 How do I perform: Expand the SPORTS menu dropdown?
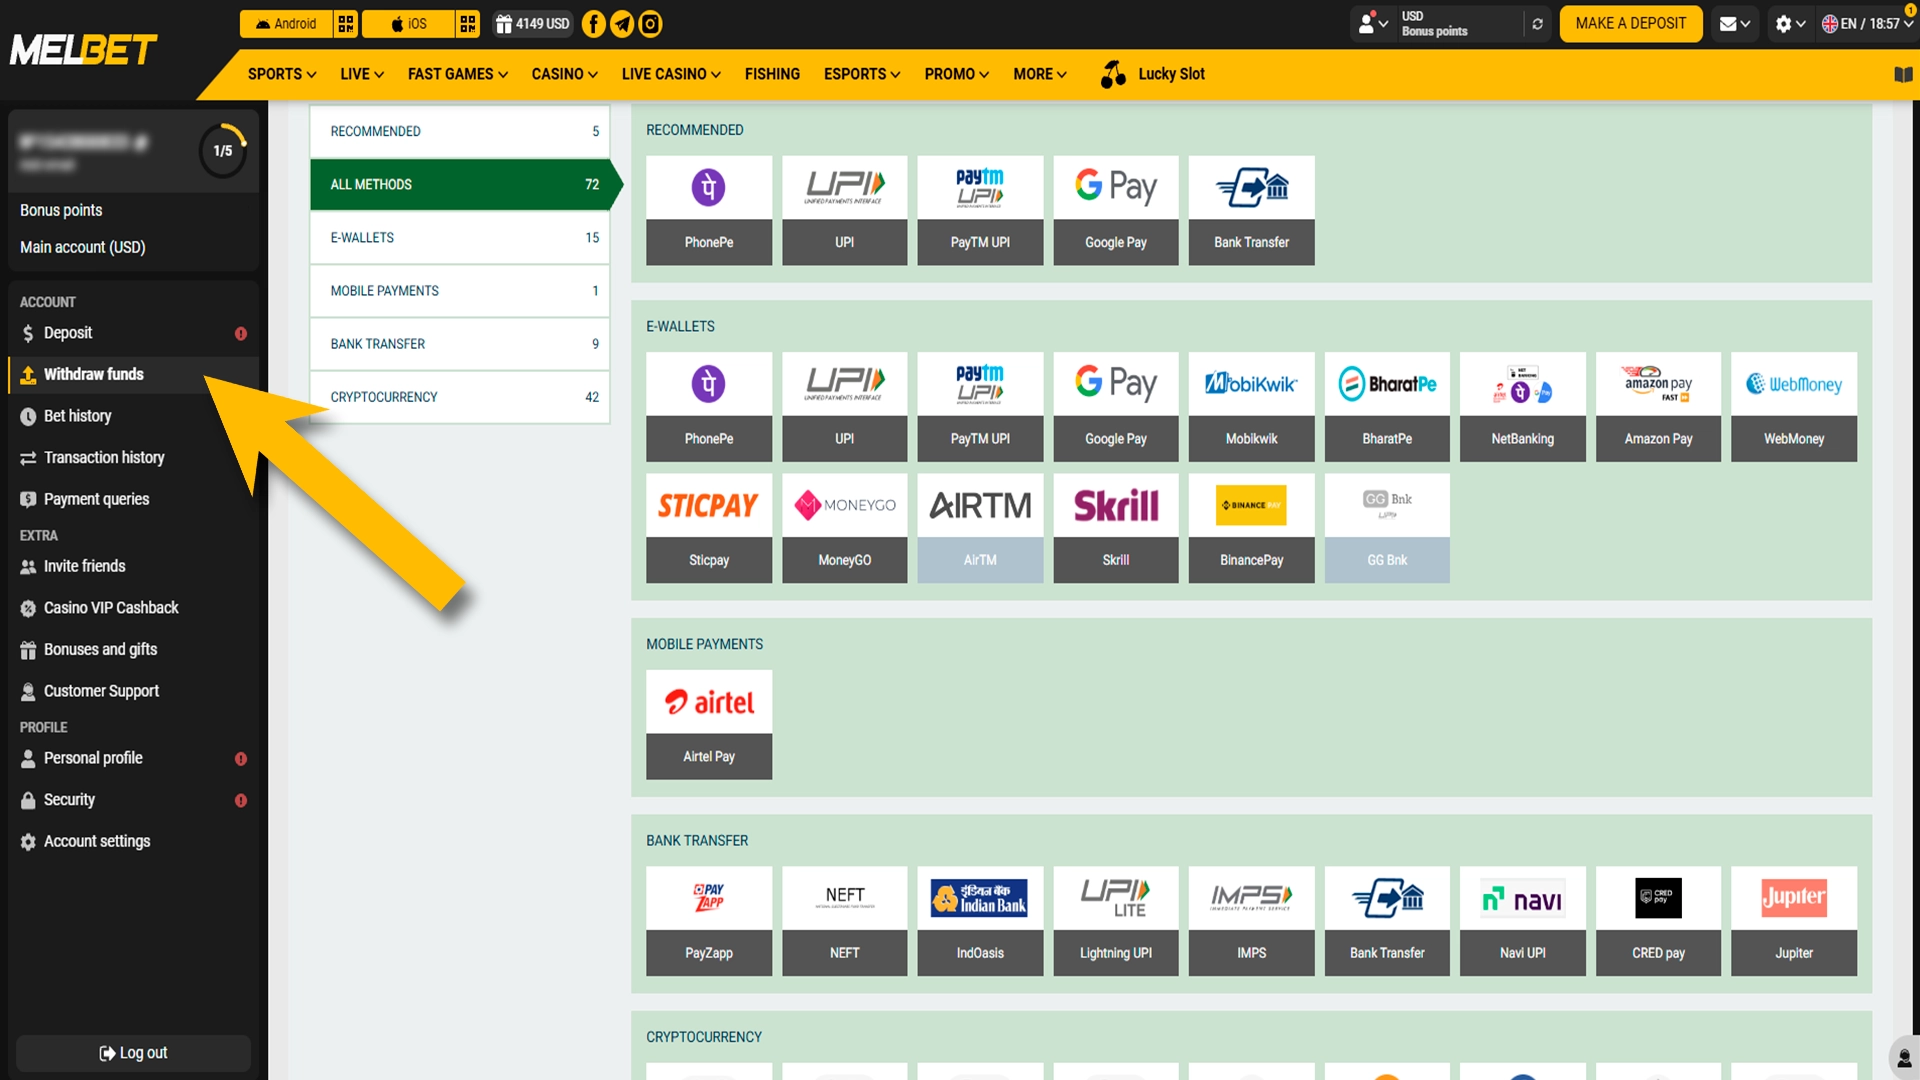pyautogui.click(x=282, y=74)
